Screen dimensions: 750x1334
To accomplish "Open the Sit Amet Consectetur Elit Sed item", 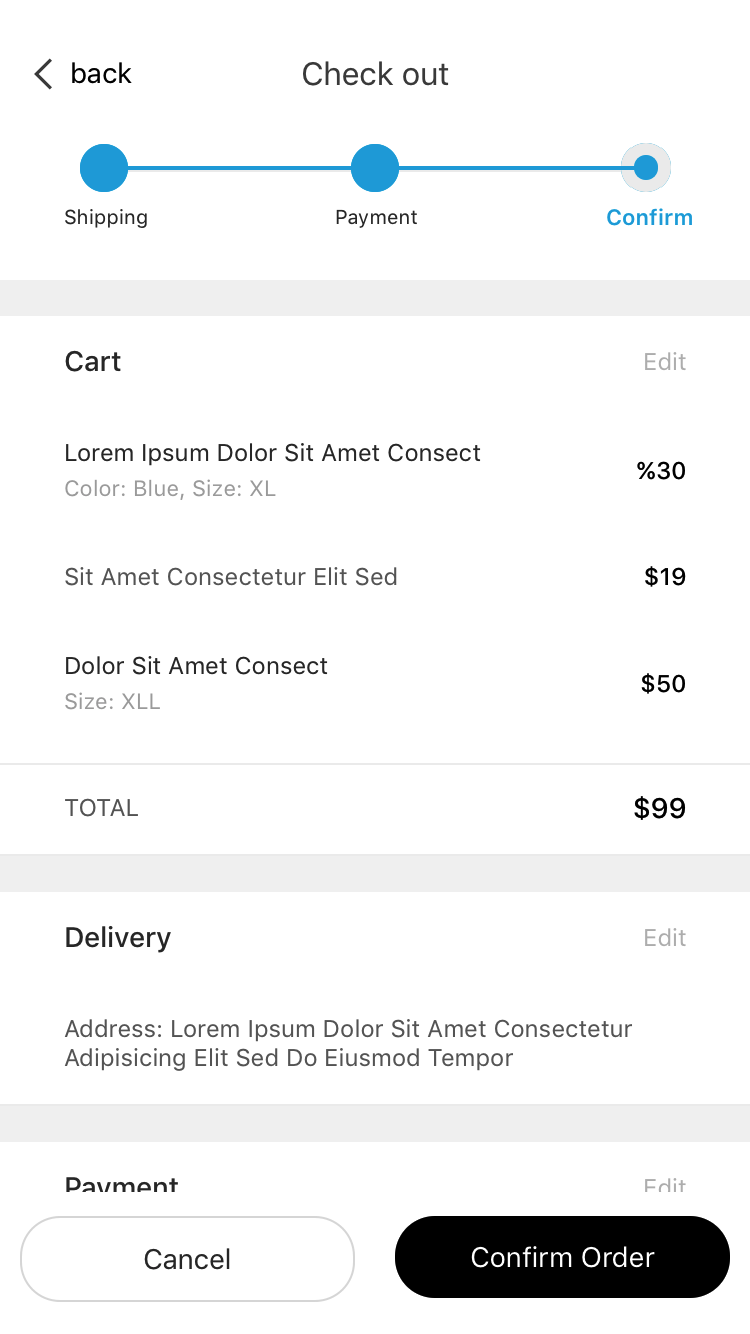I will pos(231,577).
